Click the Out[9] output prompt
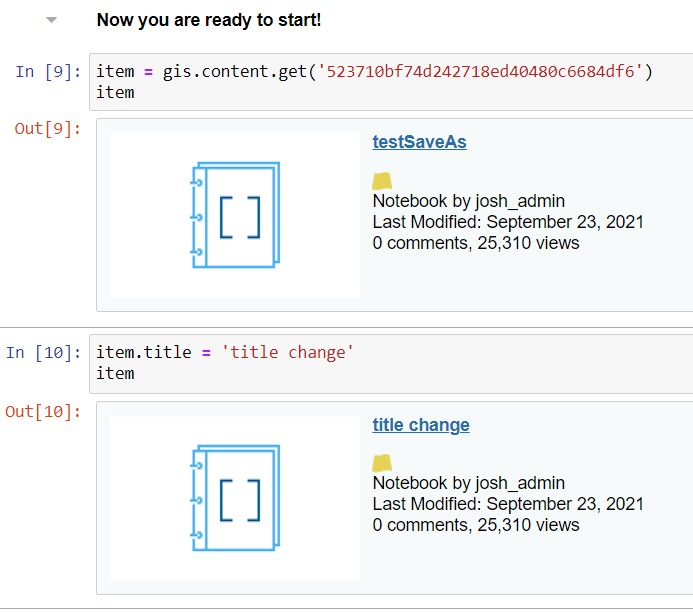Viewport: 693px width, 612px height. point(48,128)
